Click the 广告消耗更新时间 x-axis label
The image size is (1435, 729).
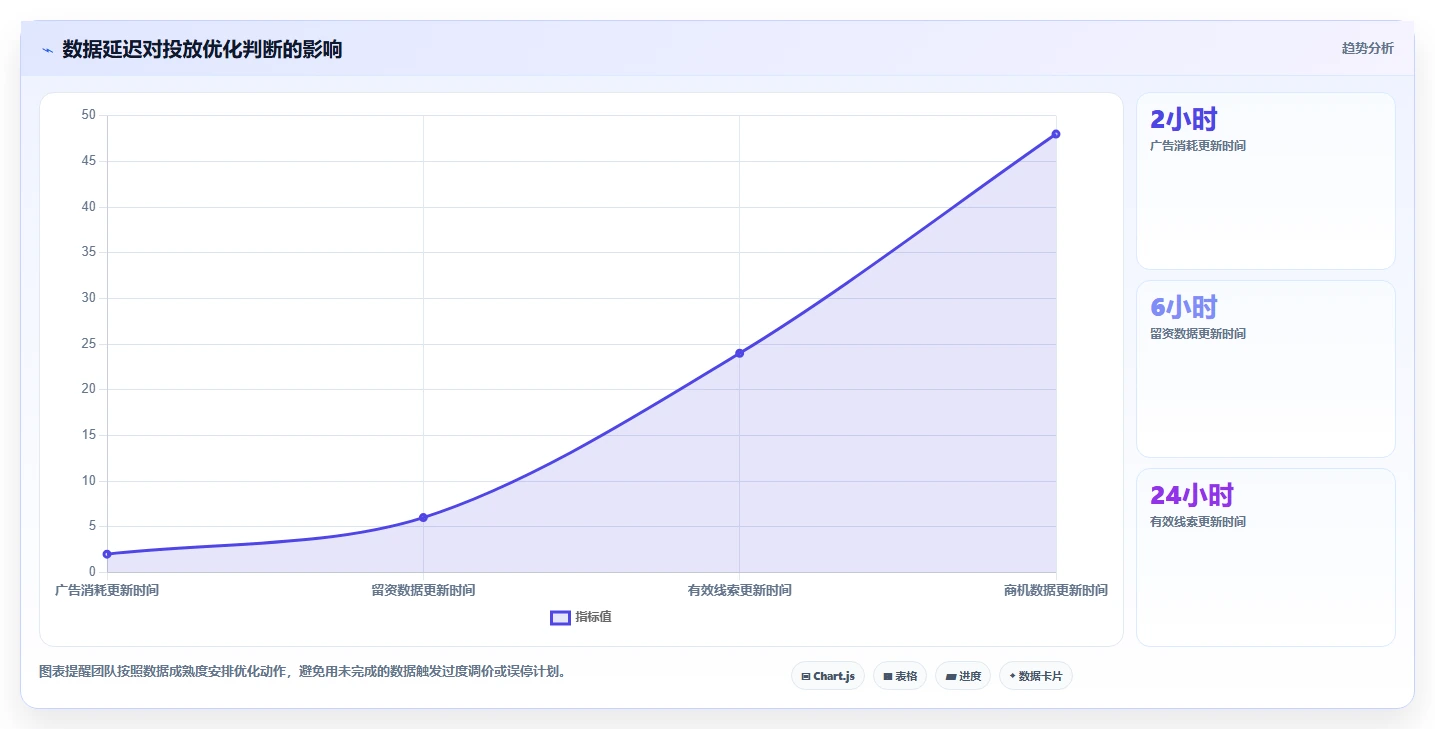pyautogui.click(x=107, y=590)
